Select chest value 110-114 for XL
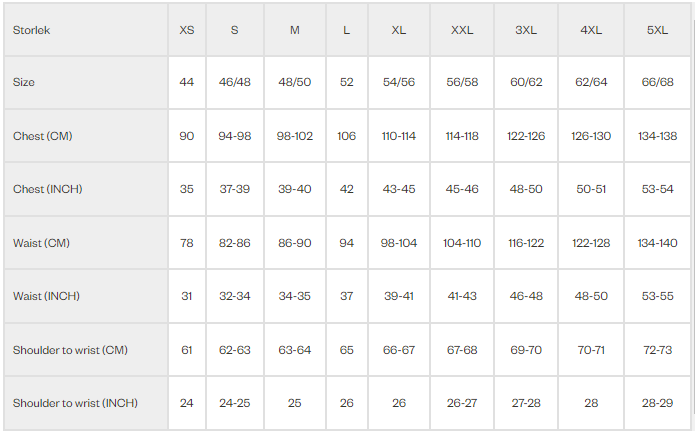The width and height of the screenshot is (695, 433). click(398, 136)
